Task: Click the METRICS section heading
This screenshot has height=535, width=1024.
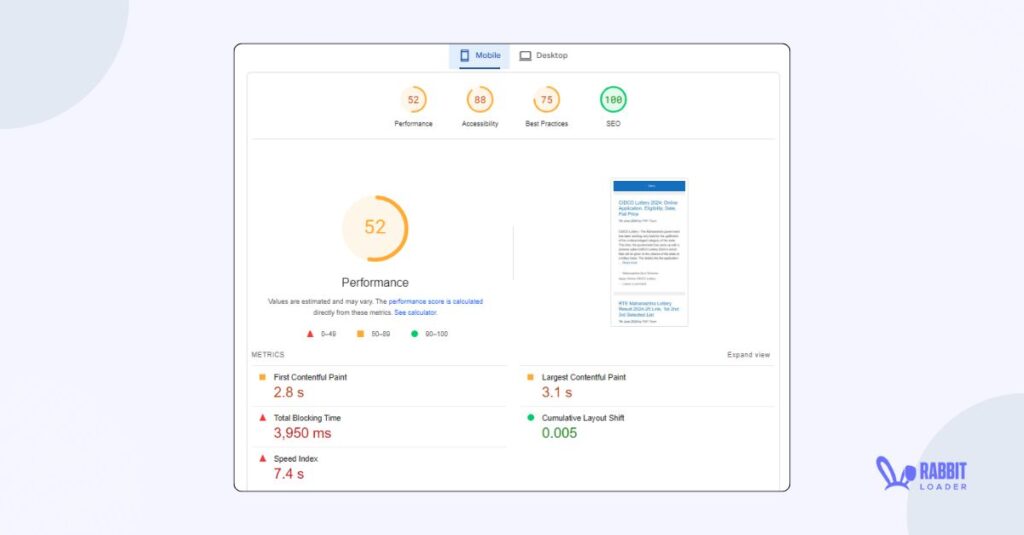Action: [268, 355]
